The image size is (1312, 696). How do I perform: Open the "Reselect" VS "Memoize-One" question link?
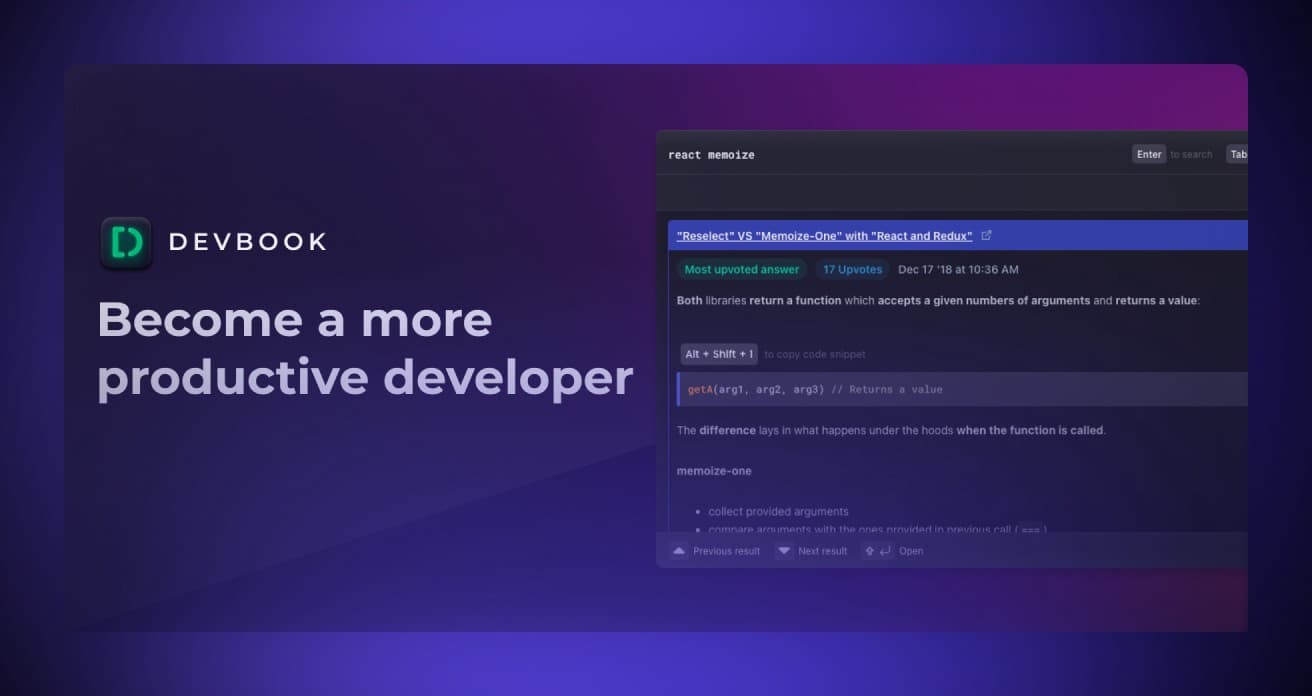pos(824,236)
